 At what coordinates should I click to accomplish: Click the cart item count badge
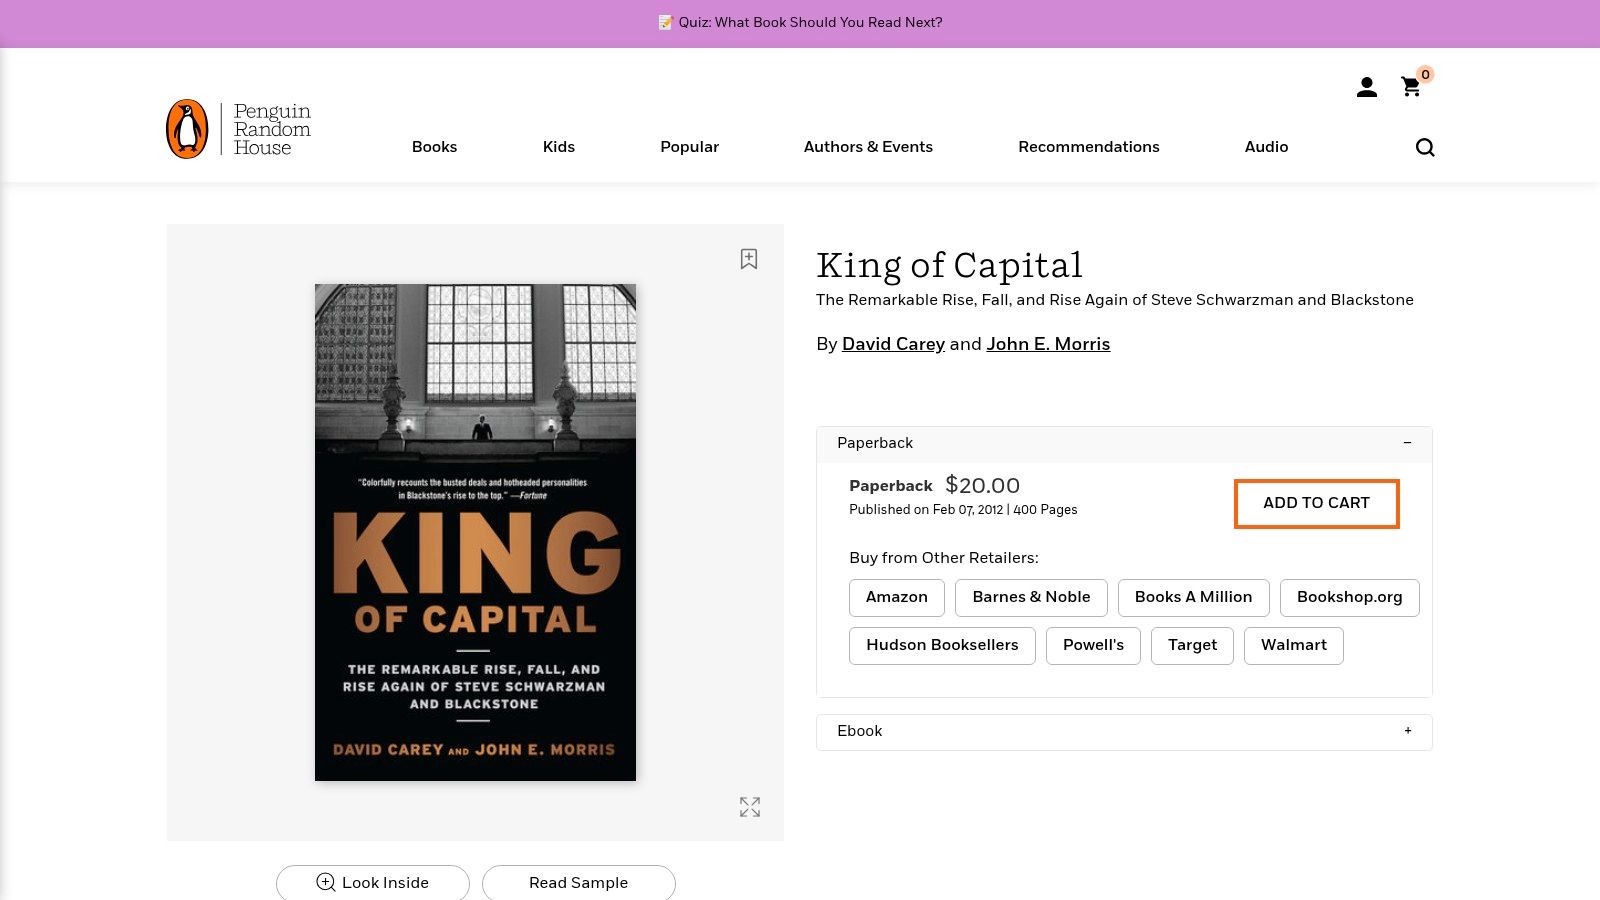click(x=1425, y=74)
